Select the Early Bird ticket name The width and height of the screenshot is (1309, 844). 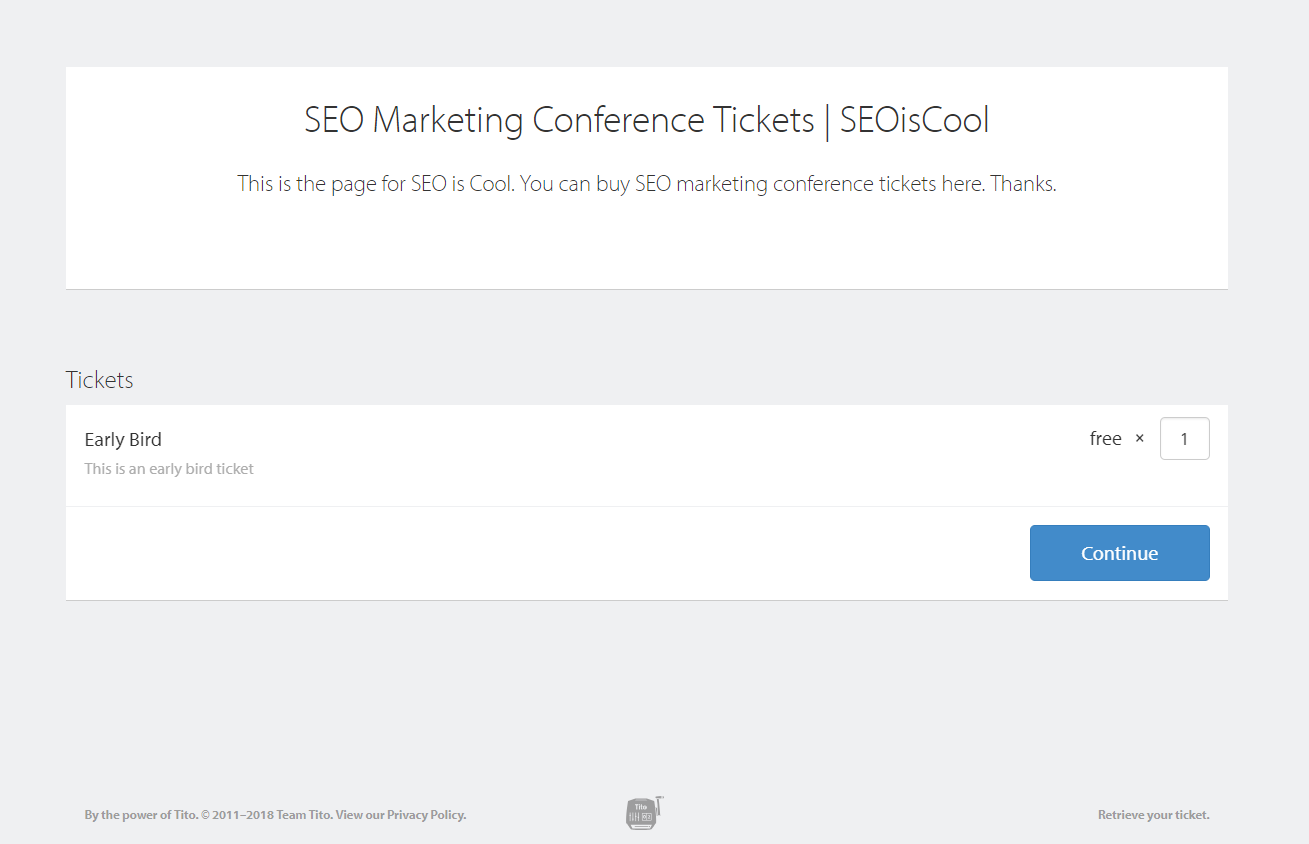123,440
